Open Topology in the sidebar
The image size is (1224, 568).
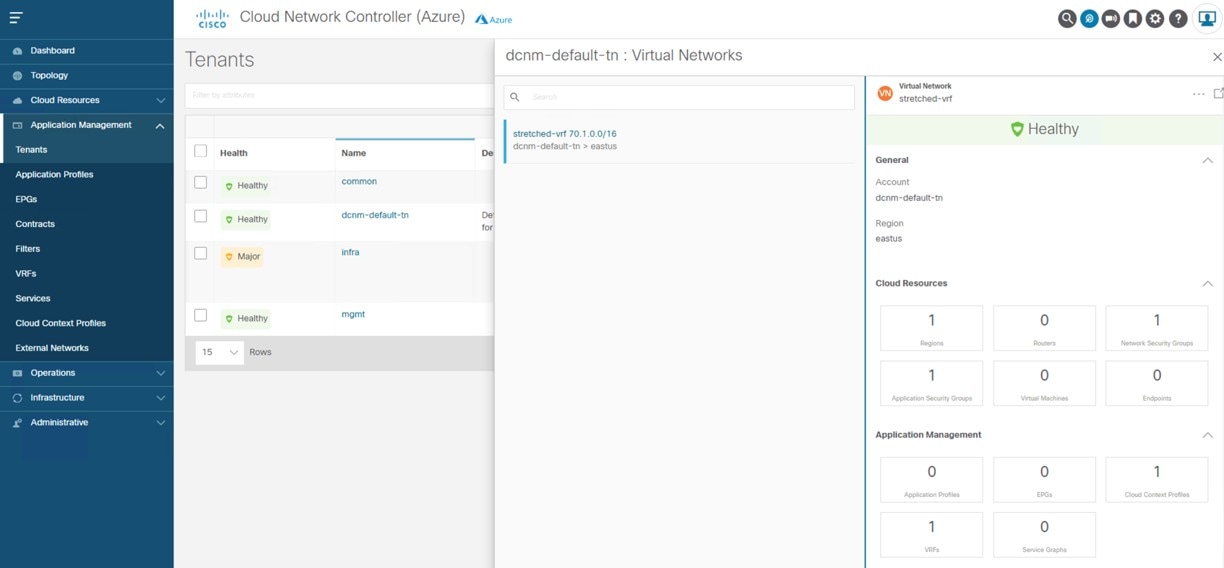point(49,75)
